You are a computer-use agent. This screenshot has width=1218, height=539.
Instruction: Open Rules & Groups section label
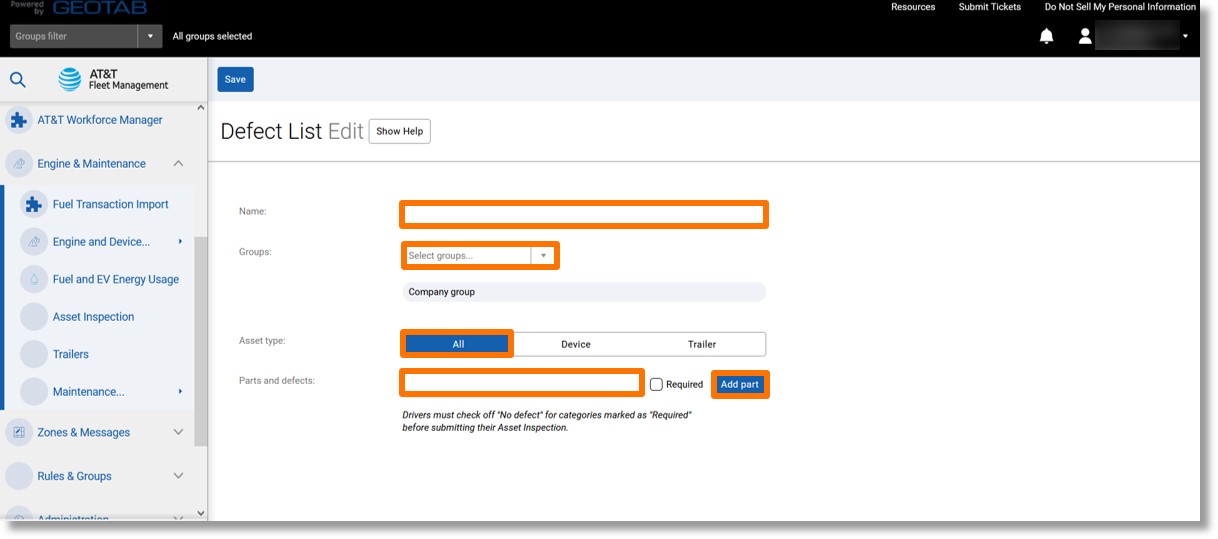coord(75,476)
